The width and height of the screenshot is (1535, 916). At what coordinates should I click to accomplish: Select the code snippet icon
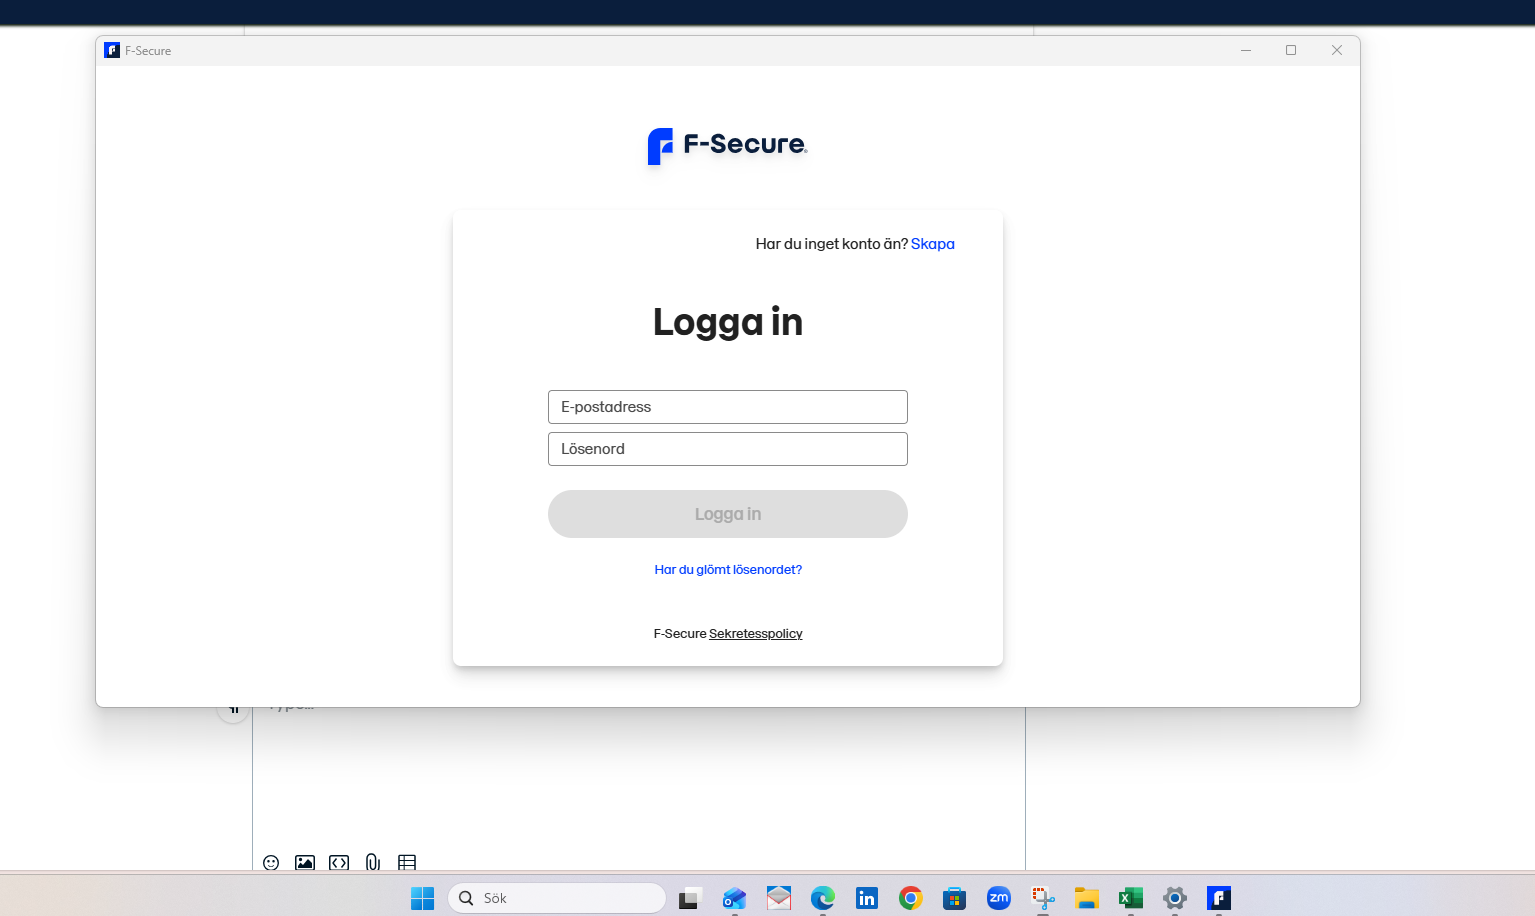pyautogui.click(x=339, y=862)
